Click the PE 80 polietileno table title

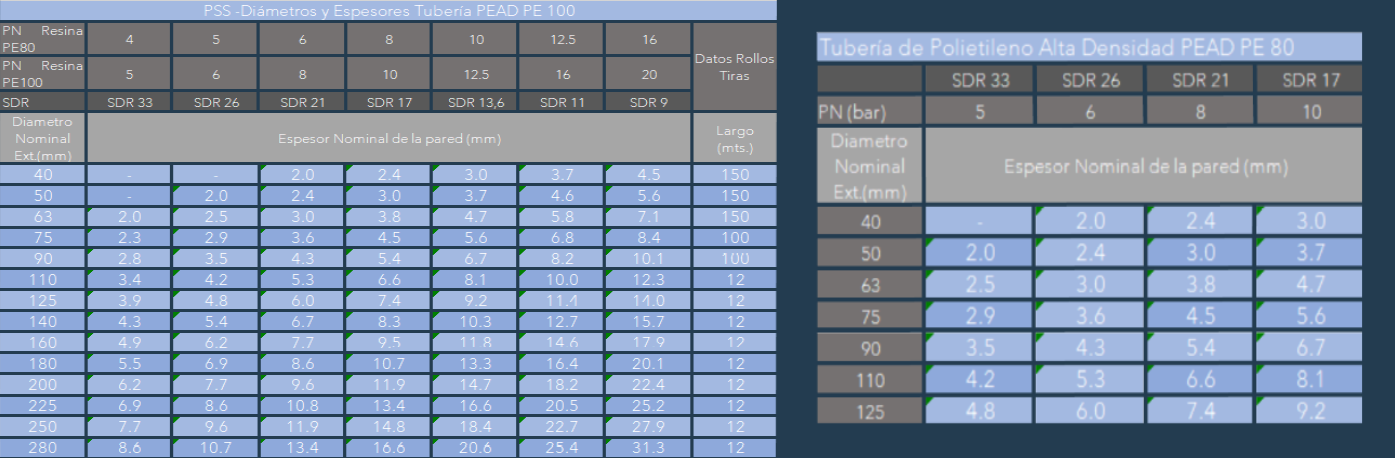(x=1089, y=47)
